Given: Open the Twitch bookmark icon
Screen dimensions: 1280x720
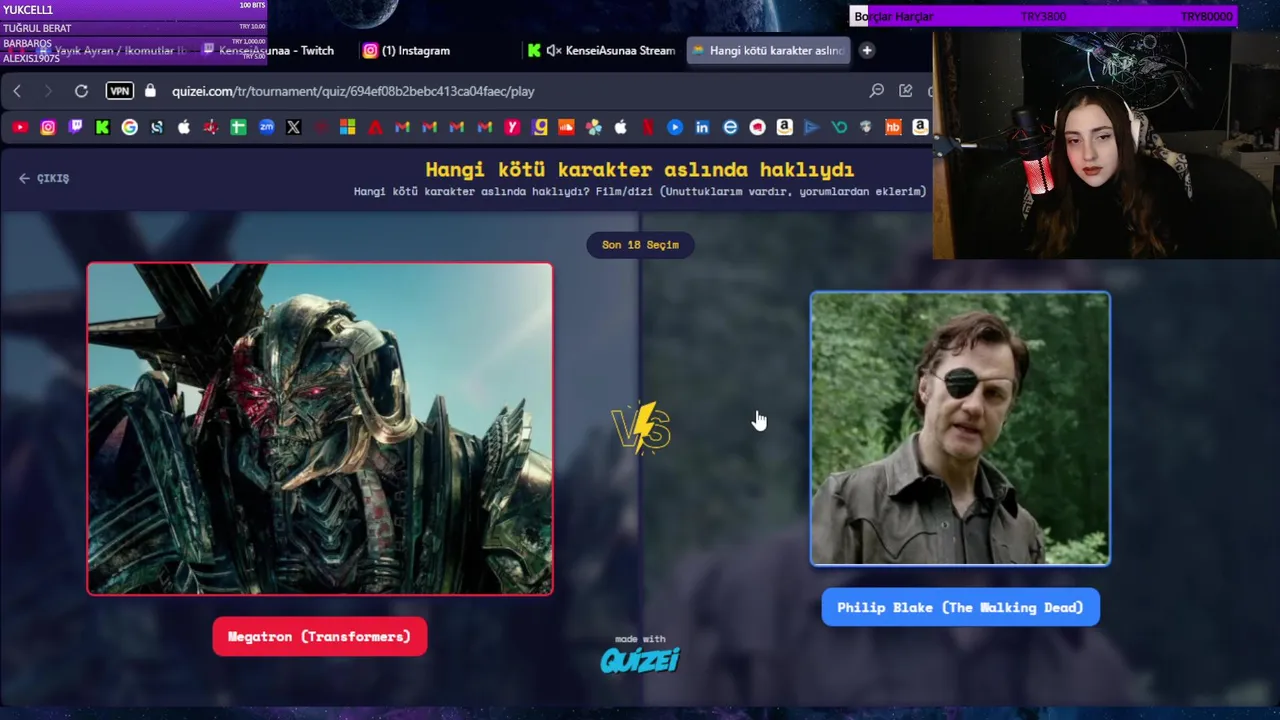Looking at the screenshot, I should 75,127.
